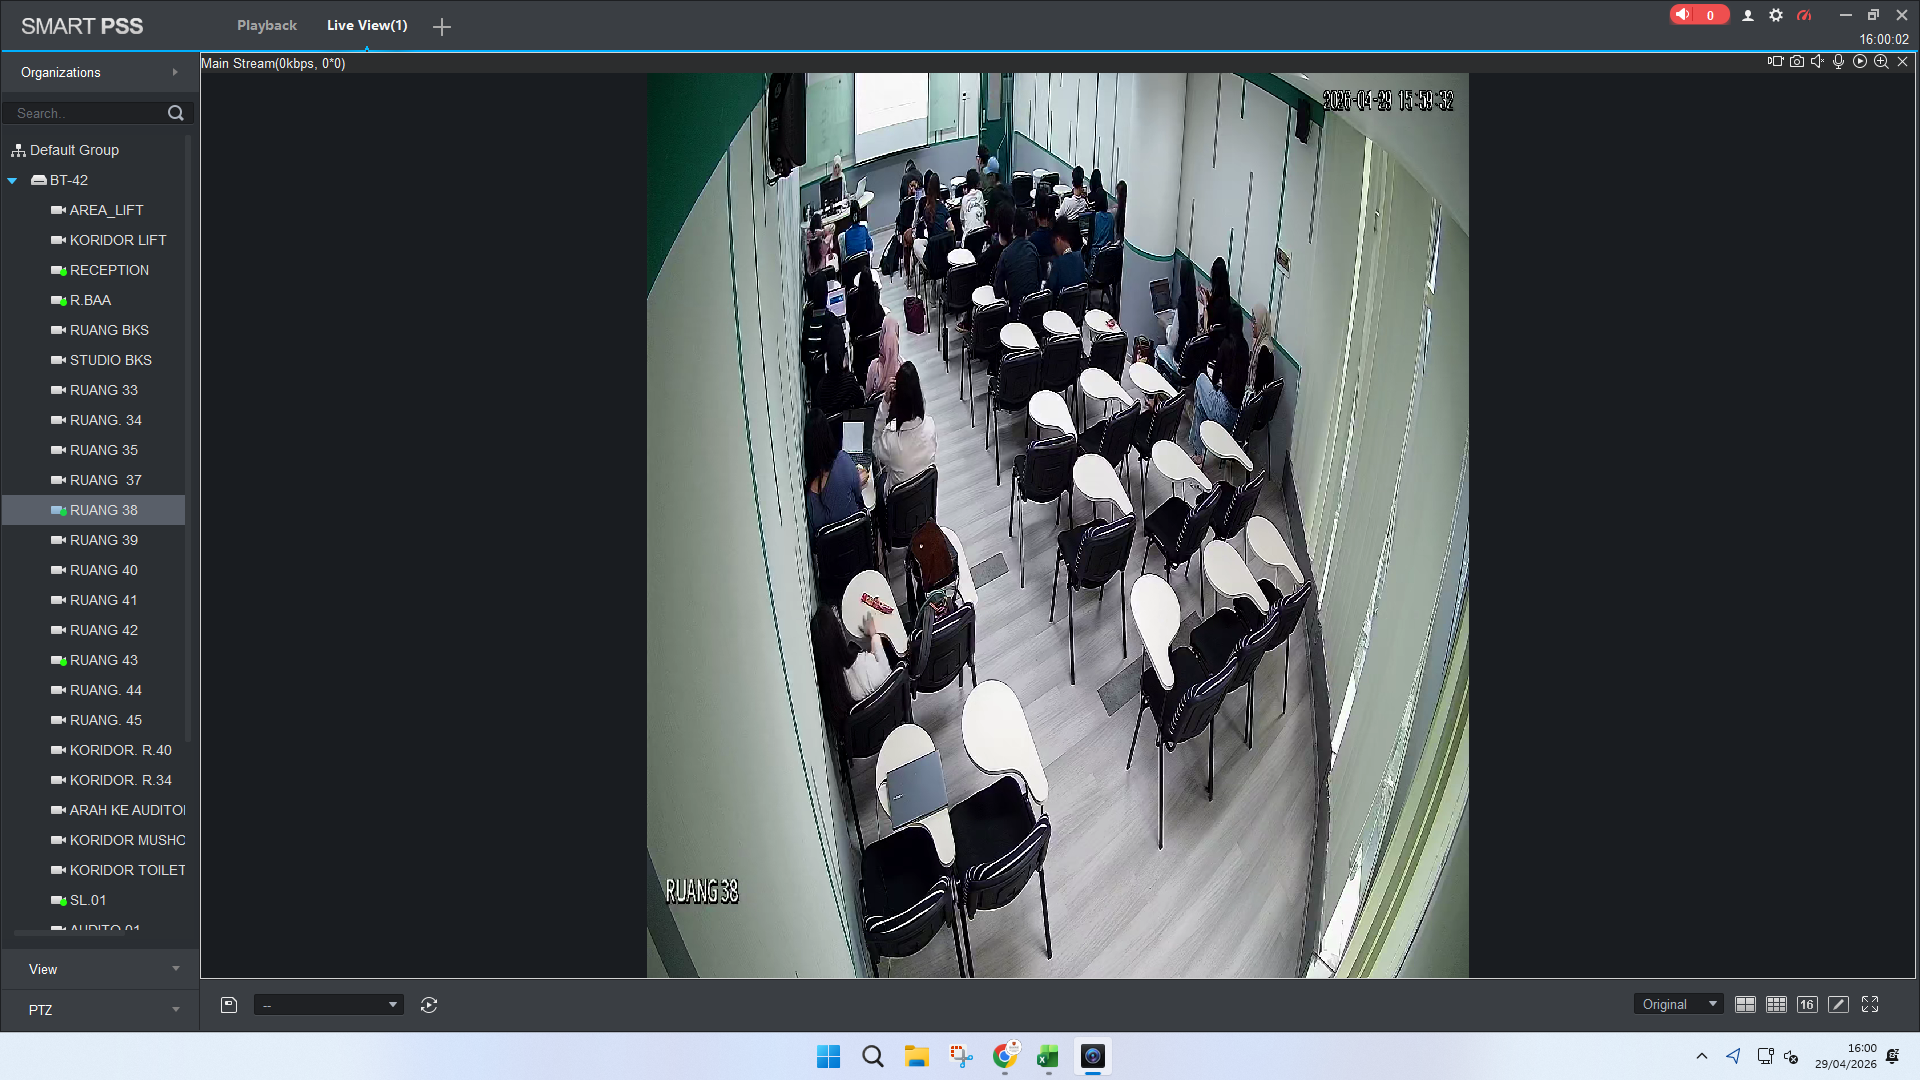Unmute the audio of the video window

tap(1818, 61)
